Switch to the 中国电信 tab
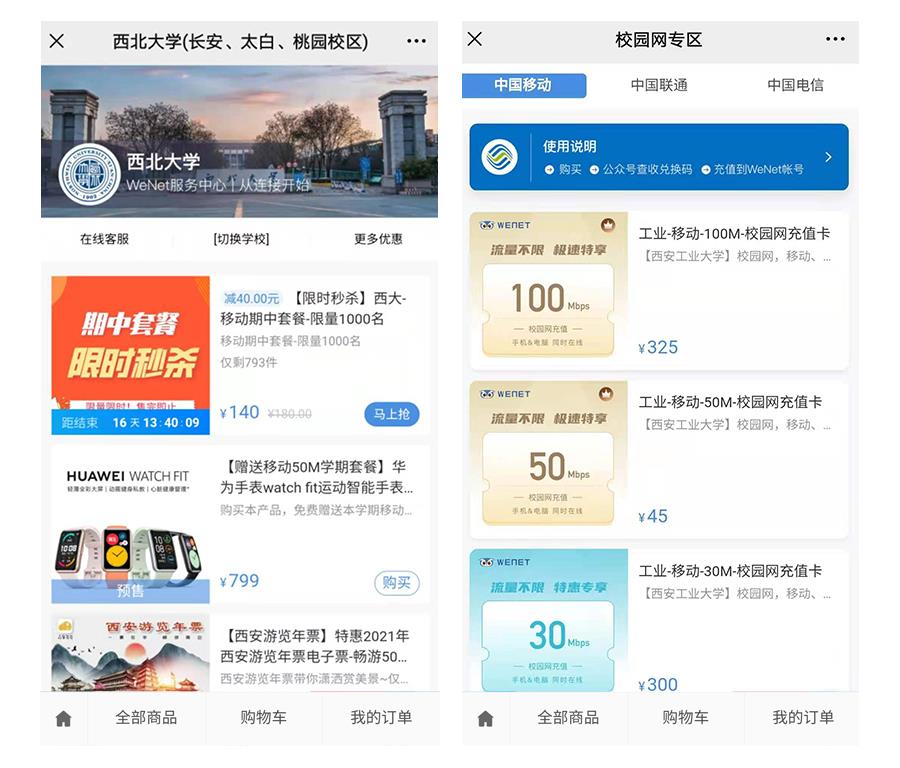The height and width of the screenshot is (768, 900). pos(796,86)
